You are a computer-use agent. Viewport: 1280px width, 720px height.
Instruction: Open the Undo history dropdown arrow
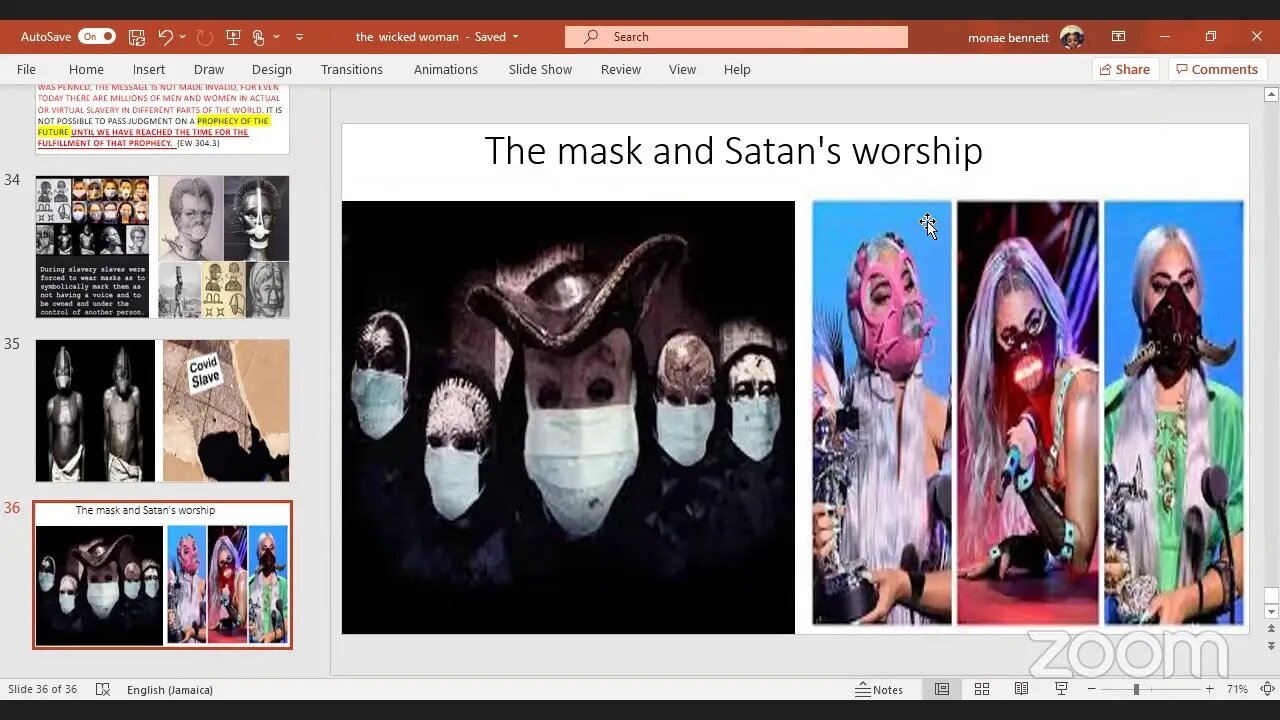(x=183, y=37)
